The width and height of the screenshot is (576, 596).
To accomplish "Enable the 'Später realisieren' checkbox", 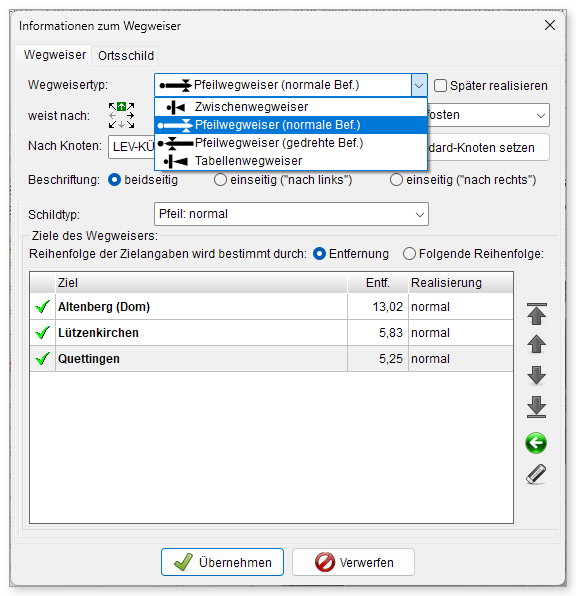I will (440, 86).
